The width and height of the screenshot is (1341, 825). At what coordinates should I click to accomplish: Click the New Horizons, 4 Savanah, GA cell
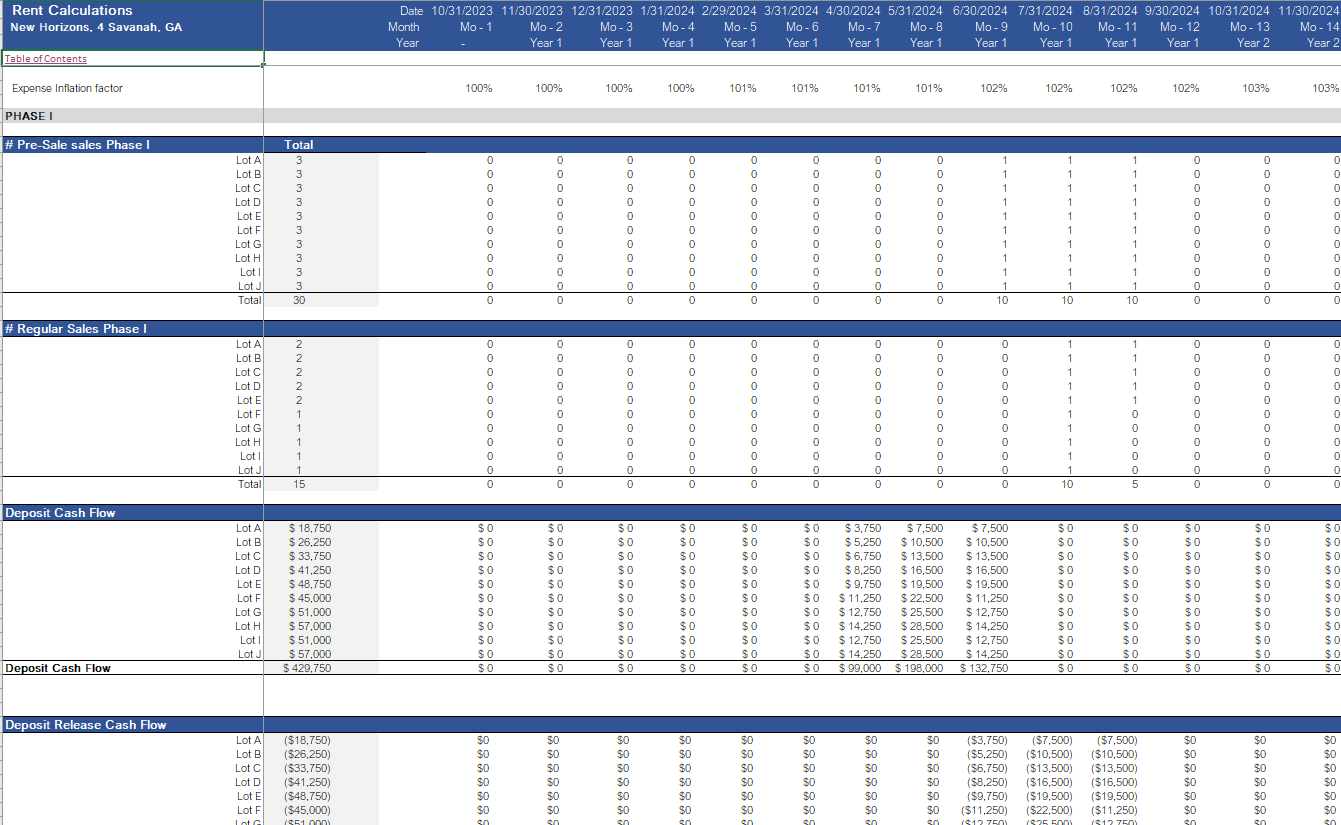pos(96,27)
